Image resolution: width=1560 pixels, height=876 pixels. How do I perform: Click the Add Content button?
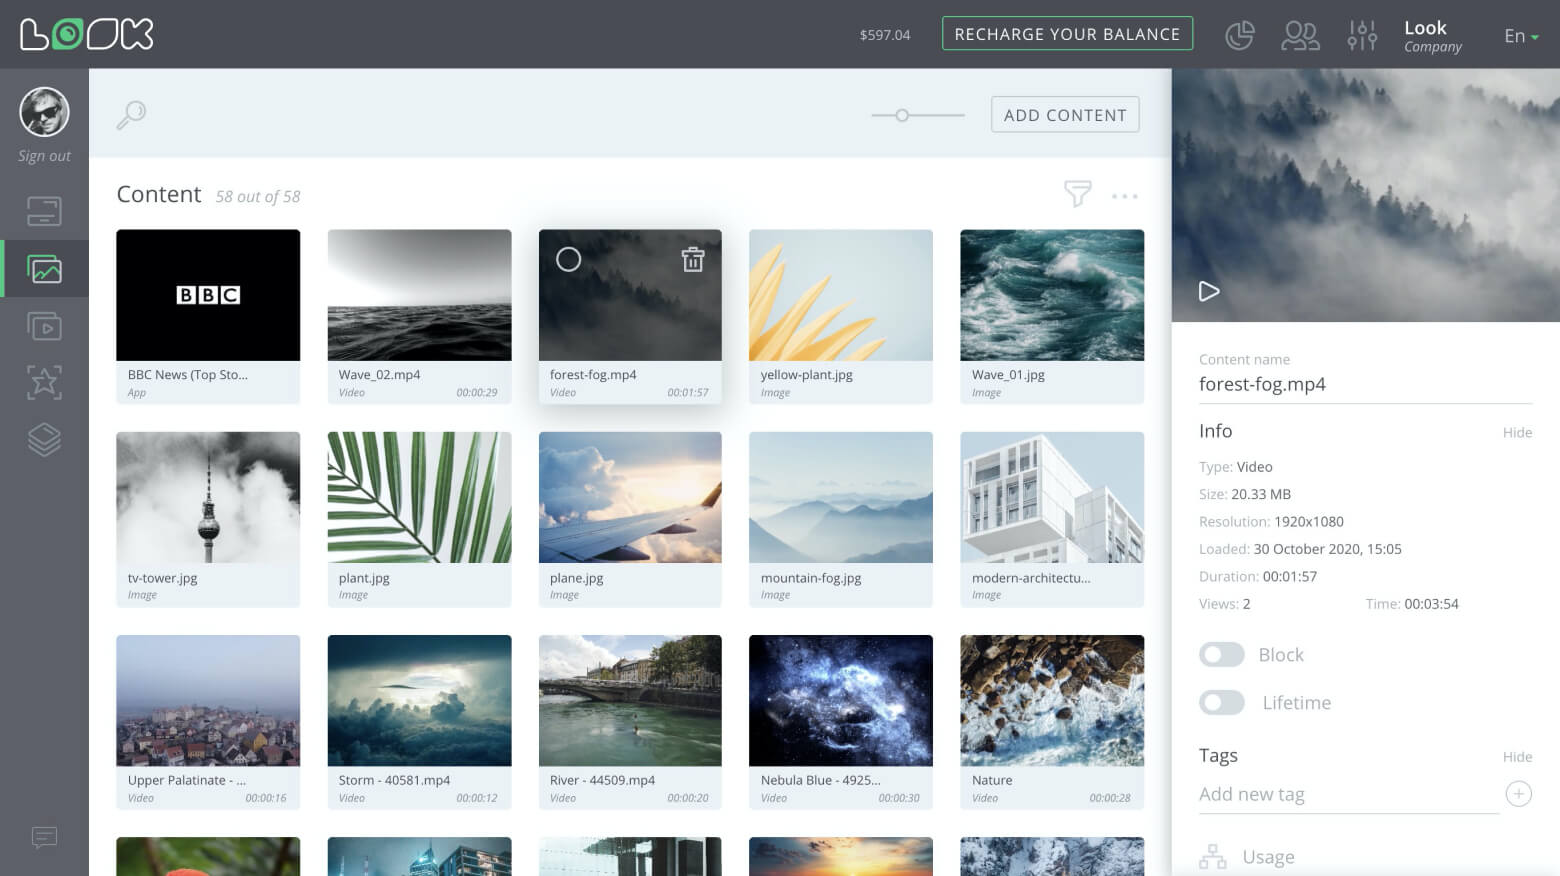1065,115
